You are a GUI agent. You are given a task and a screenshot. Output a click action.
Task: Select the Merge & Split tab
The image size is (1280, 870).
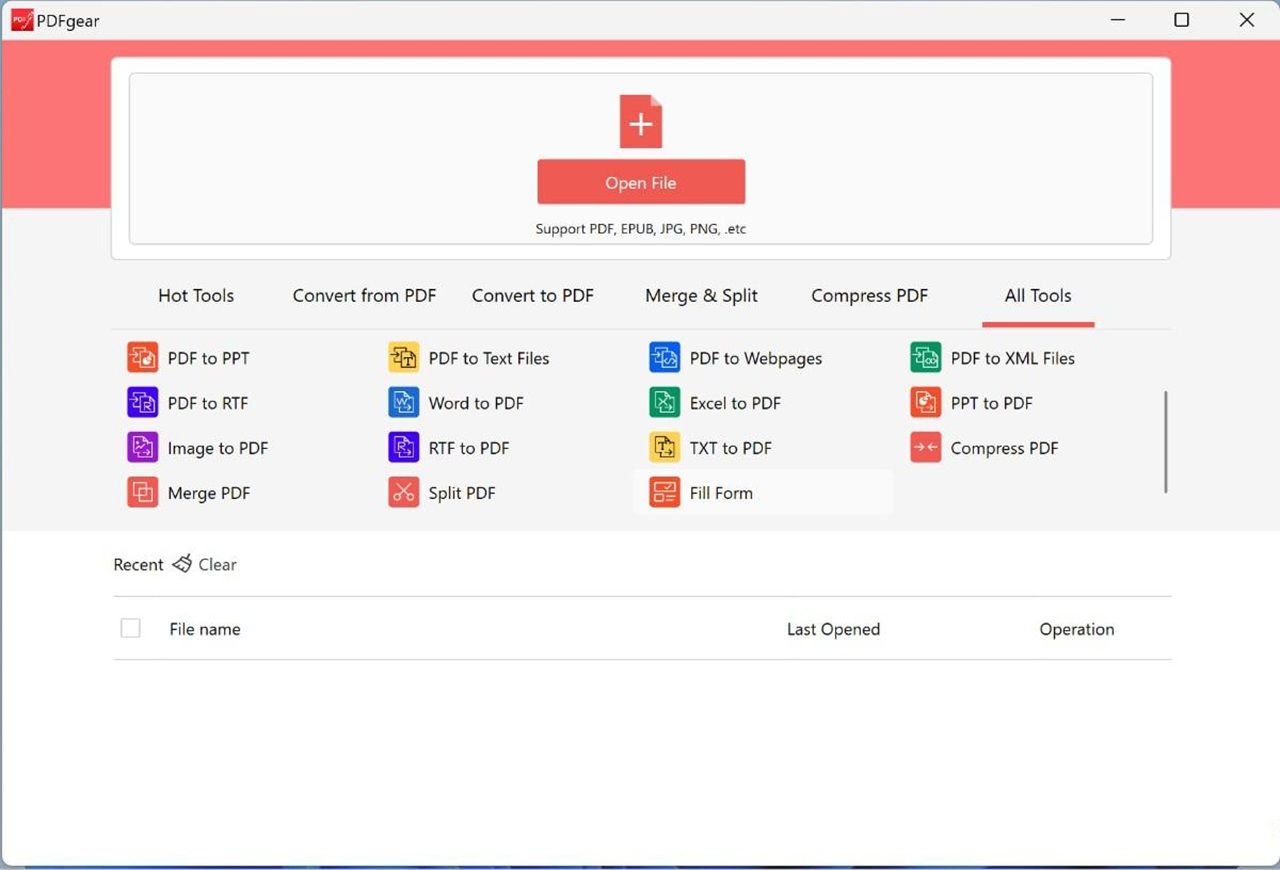click(702, 296)
